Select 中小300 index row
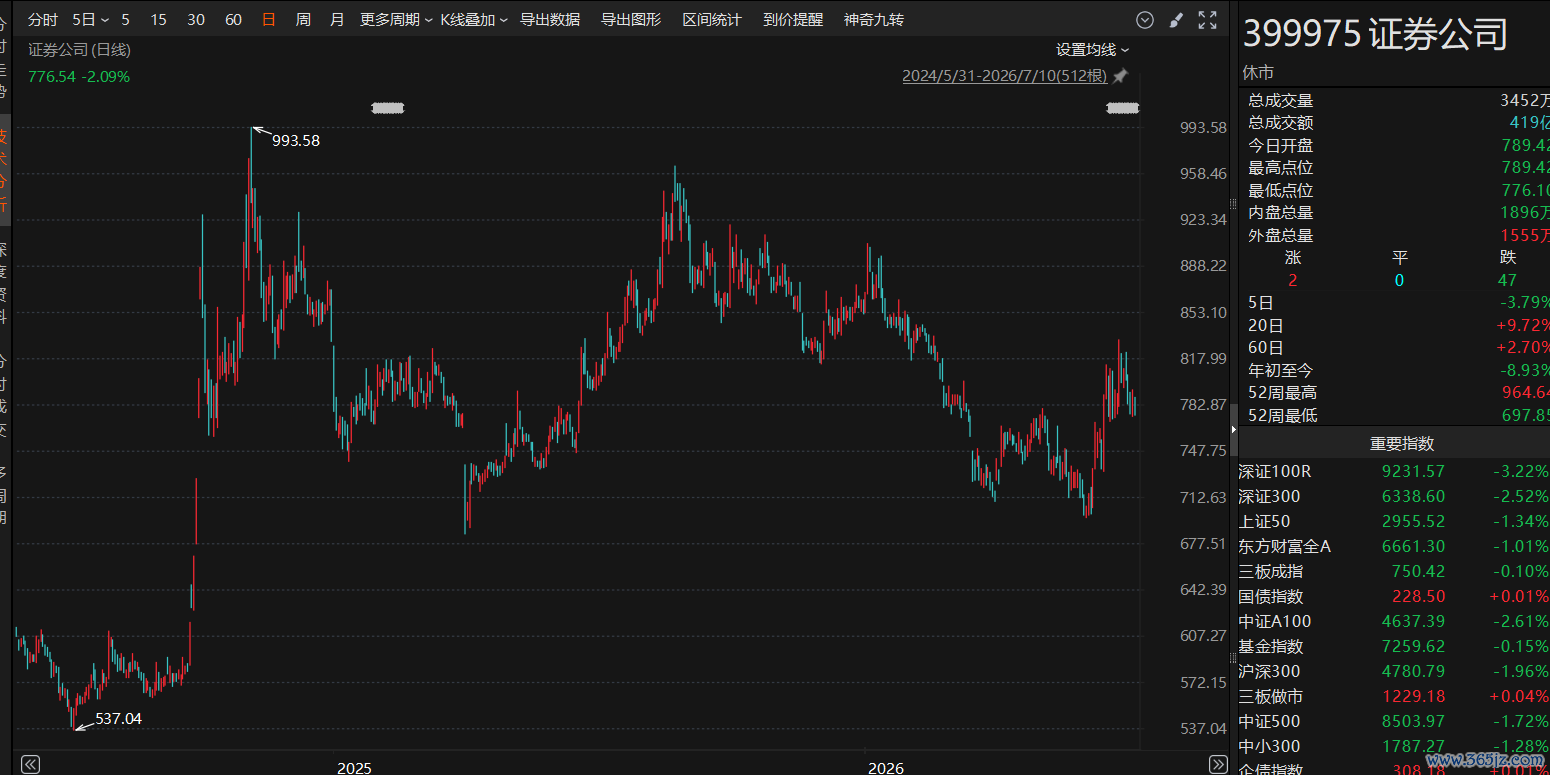 pos(1394,746)
